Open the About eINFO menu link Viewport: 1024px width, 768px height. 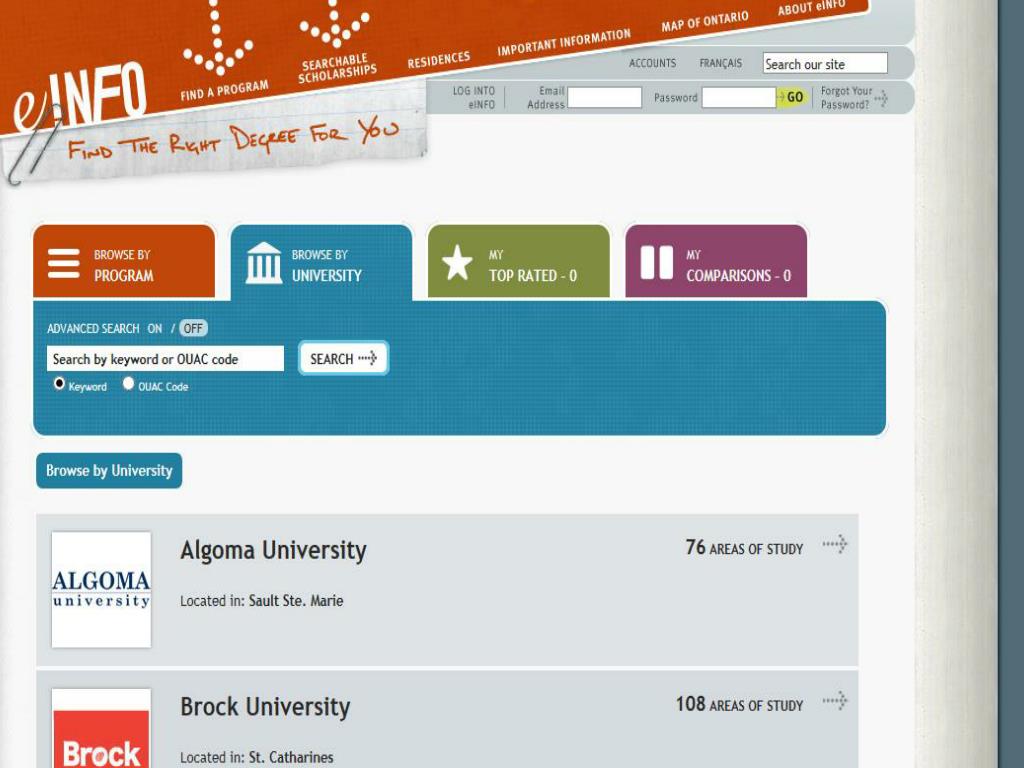coord(811,8)
